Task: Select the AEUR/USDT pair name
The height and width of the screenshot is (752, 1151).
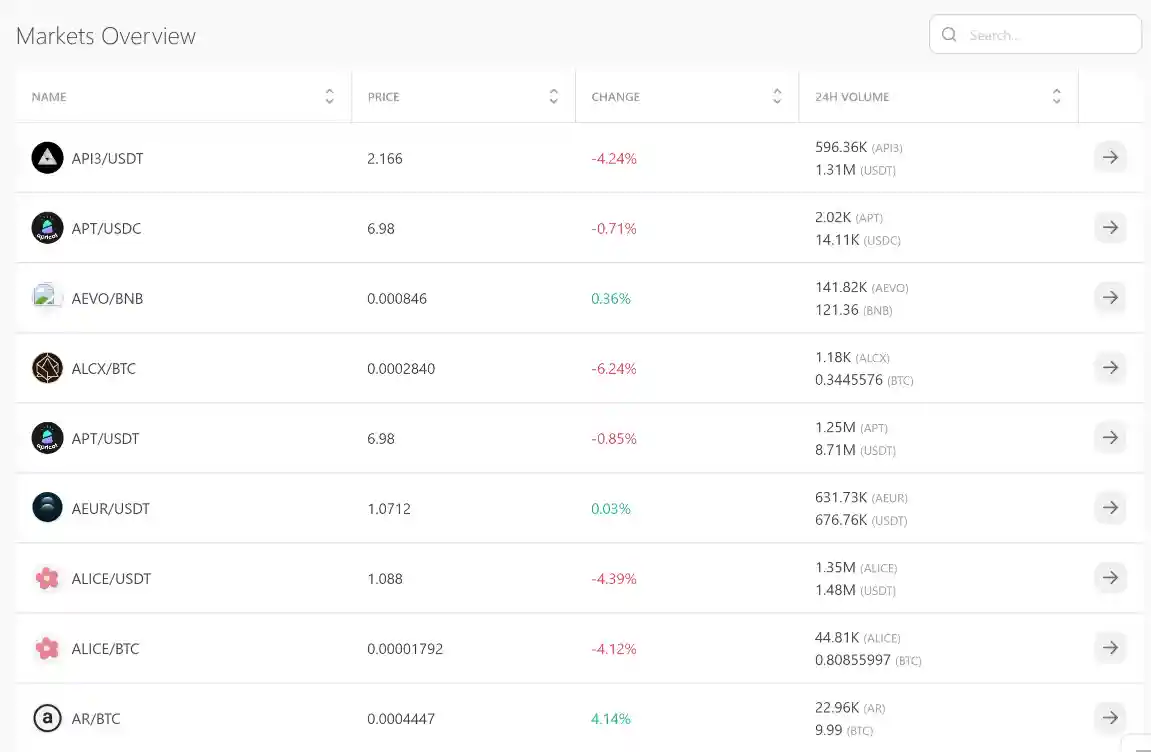Action: [111, 508]
